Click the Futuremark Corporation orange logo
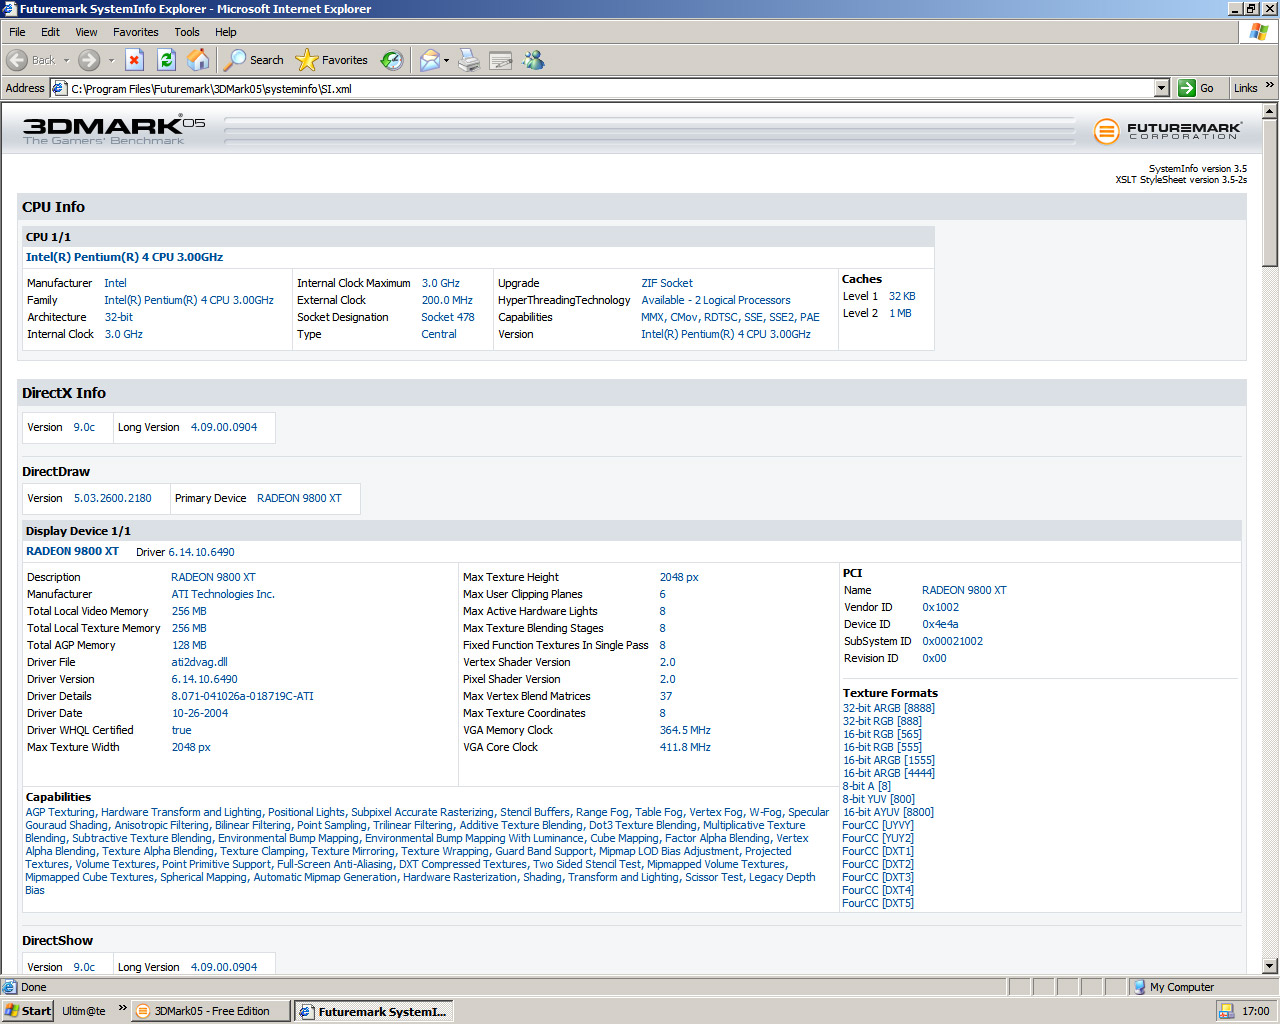Image resolution: width=1280 pixels, height=1024 pixels. (1106, 131)
